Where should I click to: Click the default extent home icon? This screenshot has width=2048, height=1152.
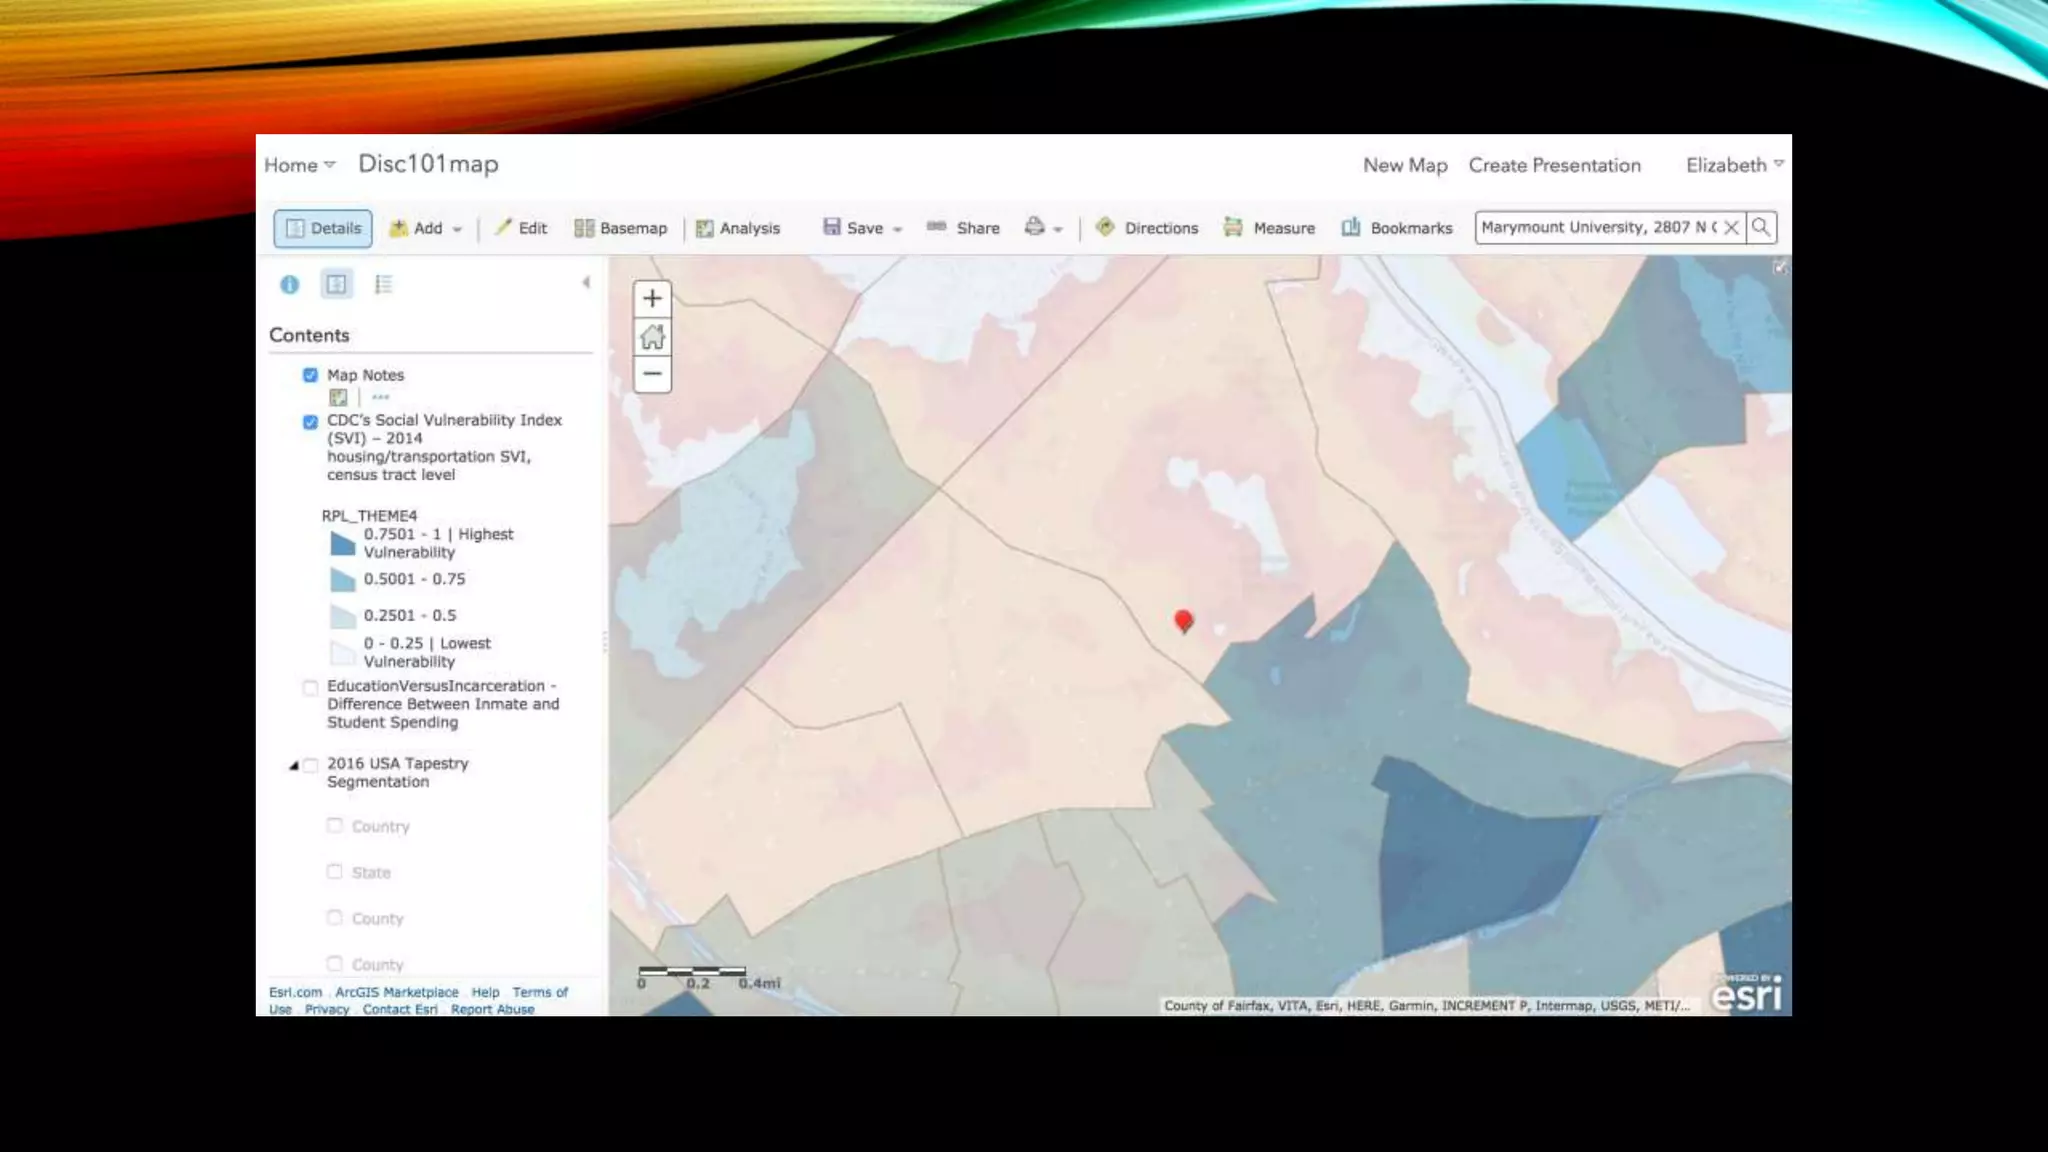652,337
